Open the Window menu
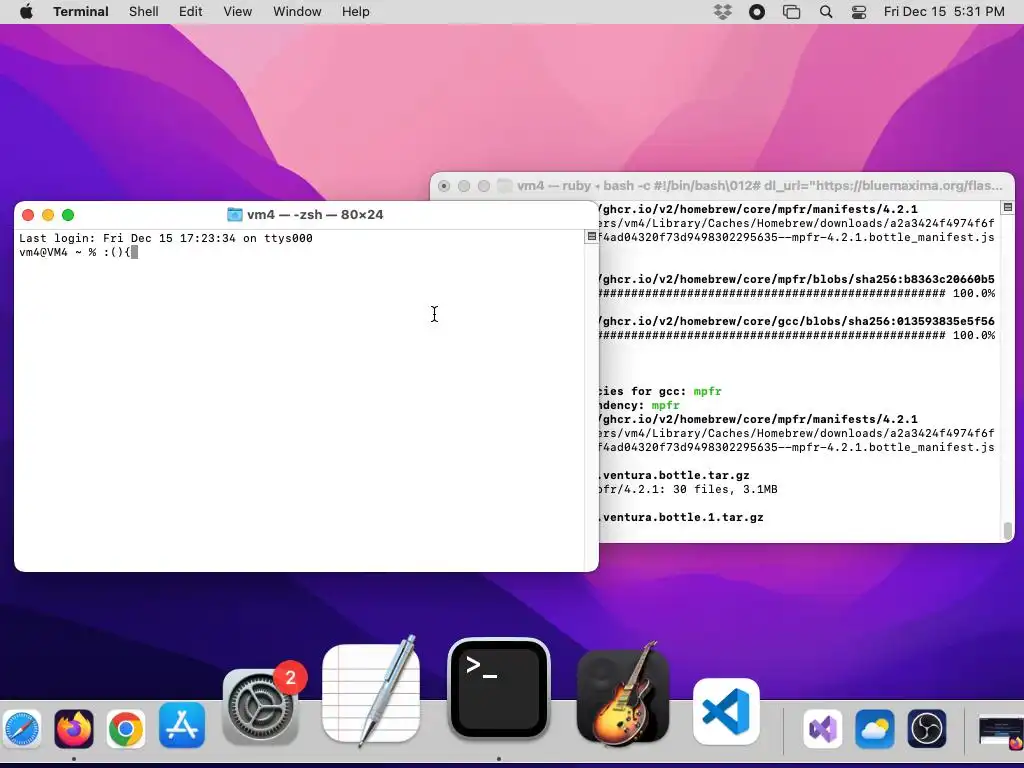This screenshot has height=768, width=1024. [297, 12]
